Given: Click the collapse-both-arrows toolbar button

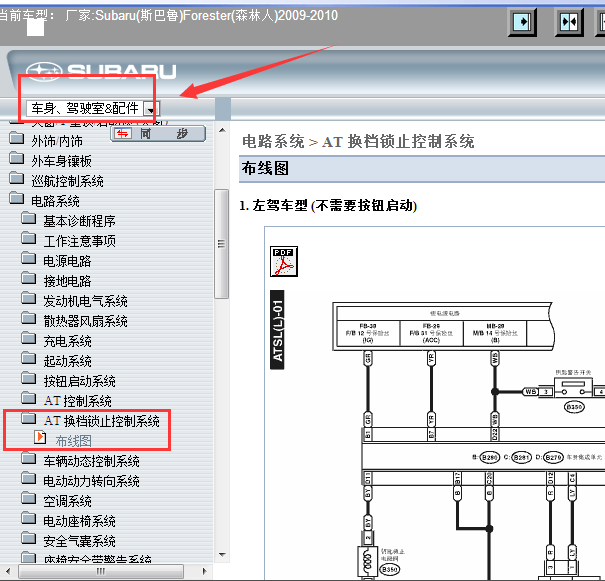Looking at the screenshot, I should coord(569,22).
